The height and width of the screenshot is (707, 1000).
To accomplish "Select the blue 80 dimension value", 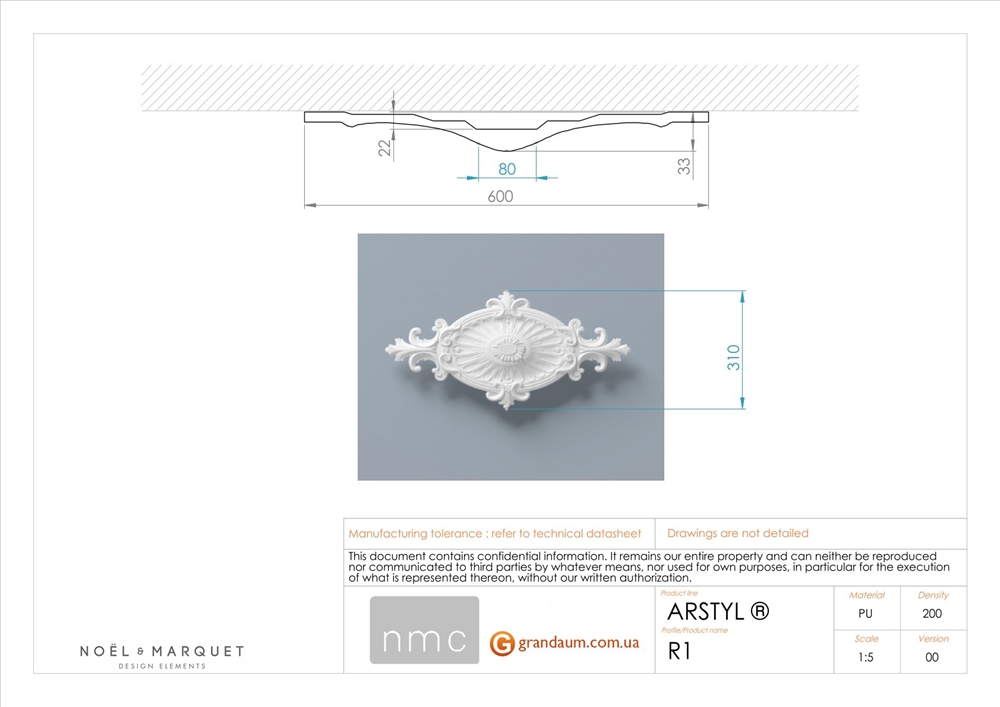I will (x=507, y=169).
